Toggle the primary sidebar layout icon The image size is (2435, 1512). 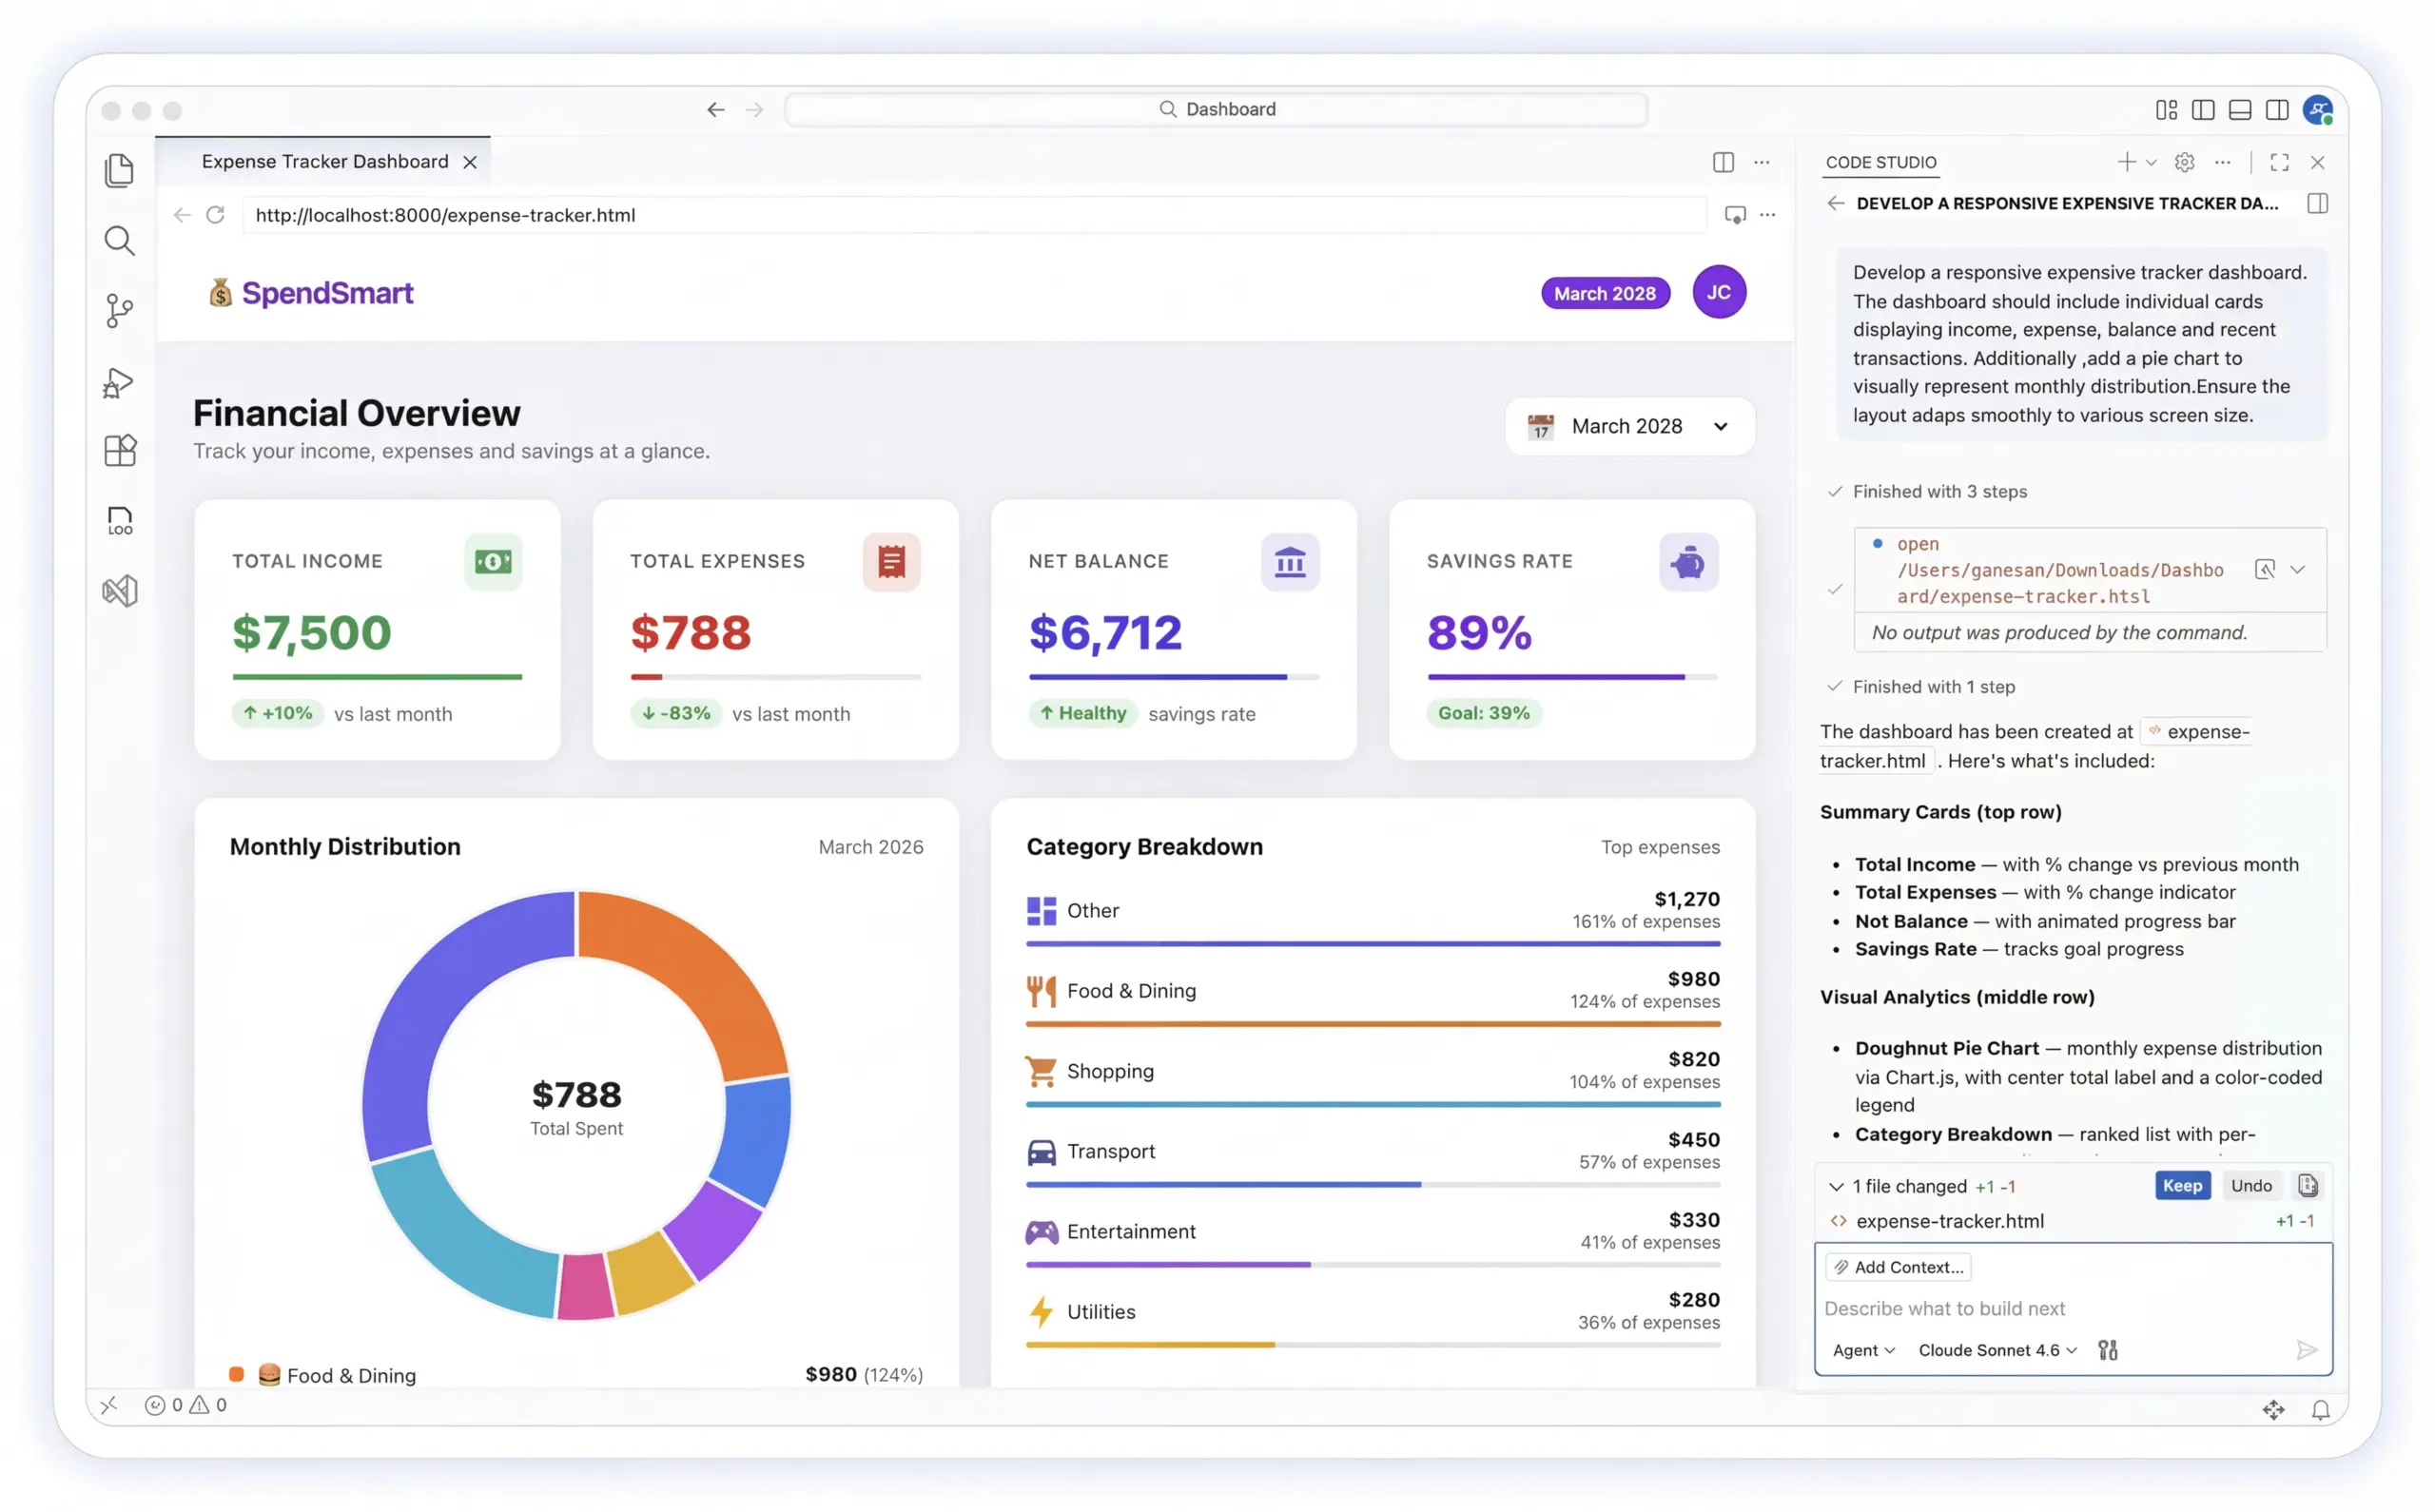tap(2202, 110)
